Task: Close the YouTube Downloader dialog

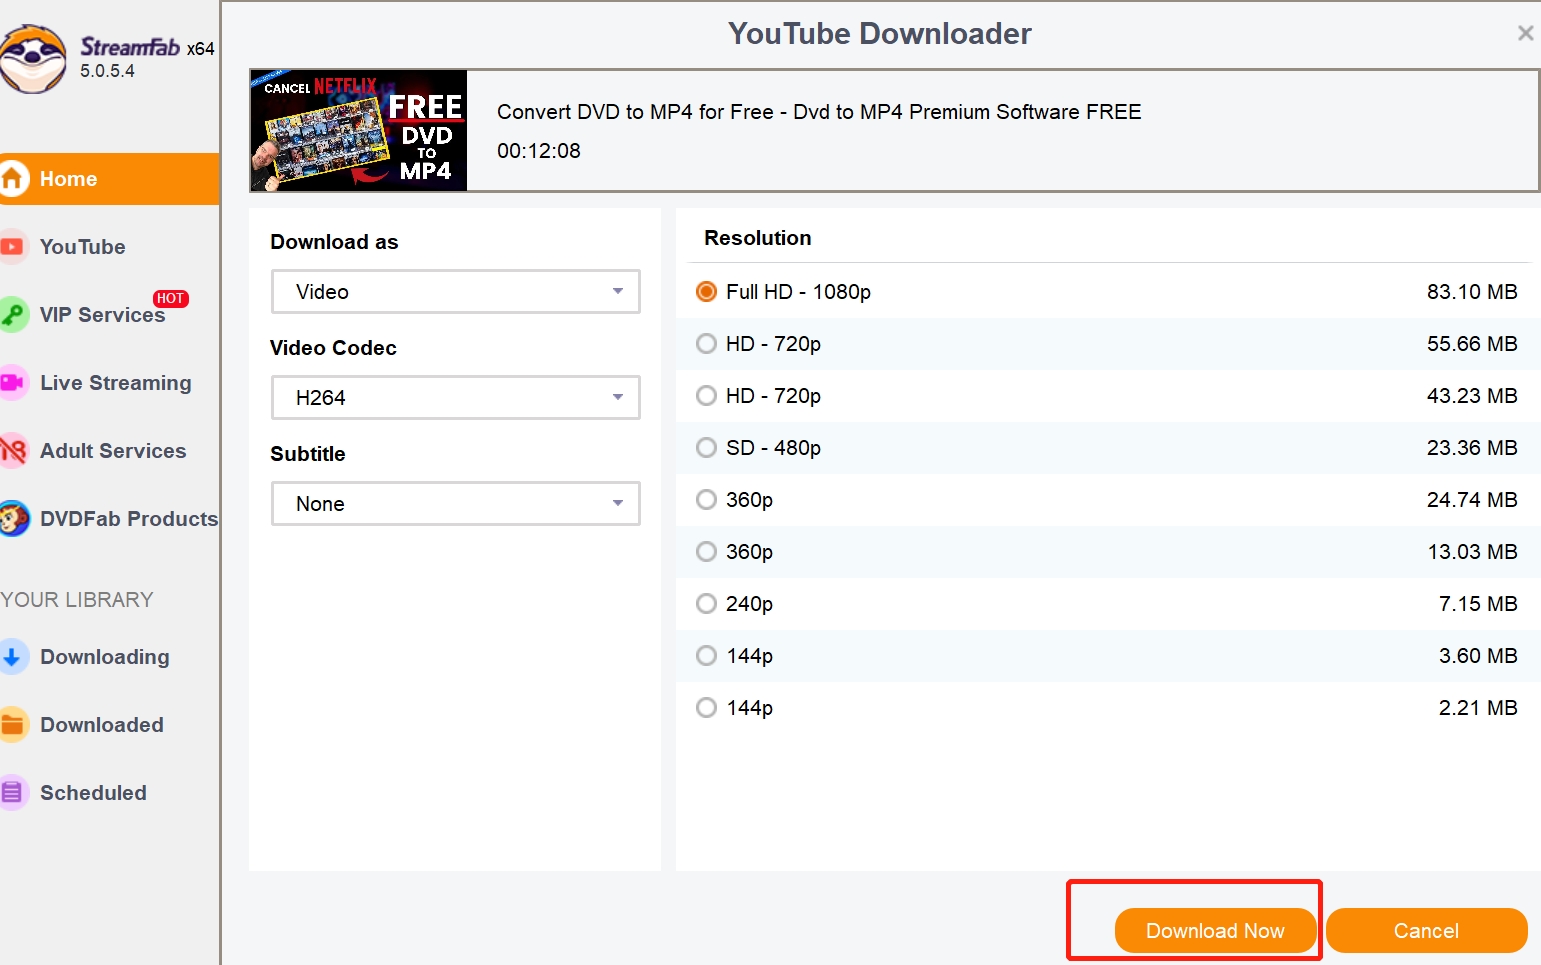Action: coord(1525,33)
